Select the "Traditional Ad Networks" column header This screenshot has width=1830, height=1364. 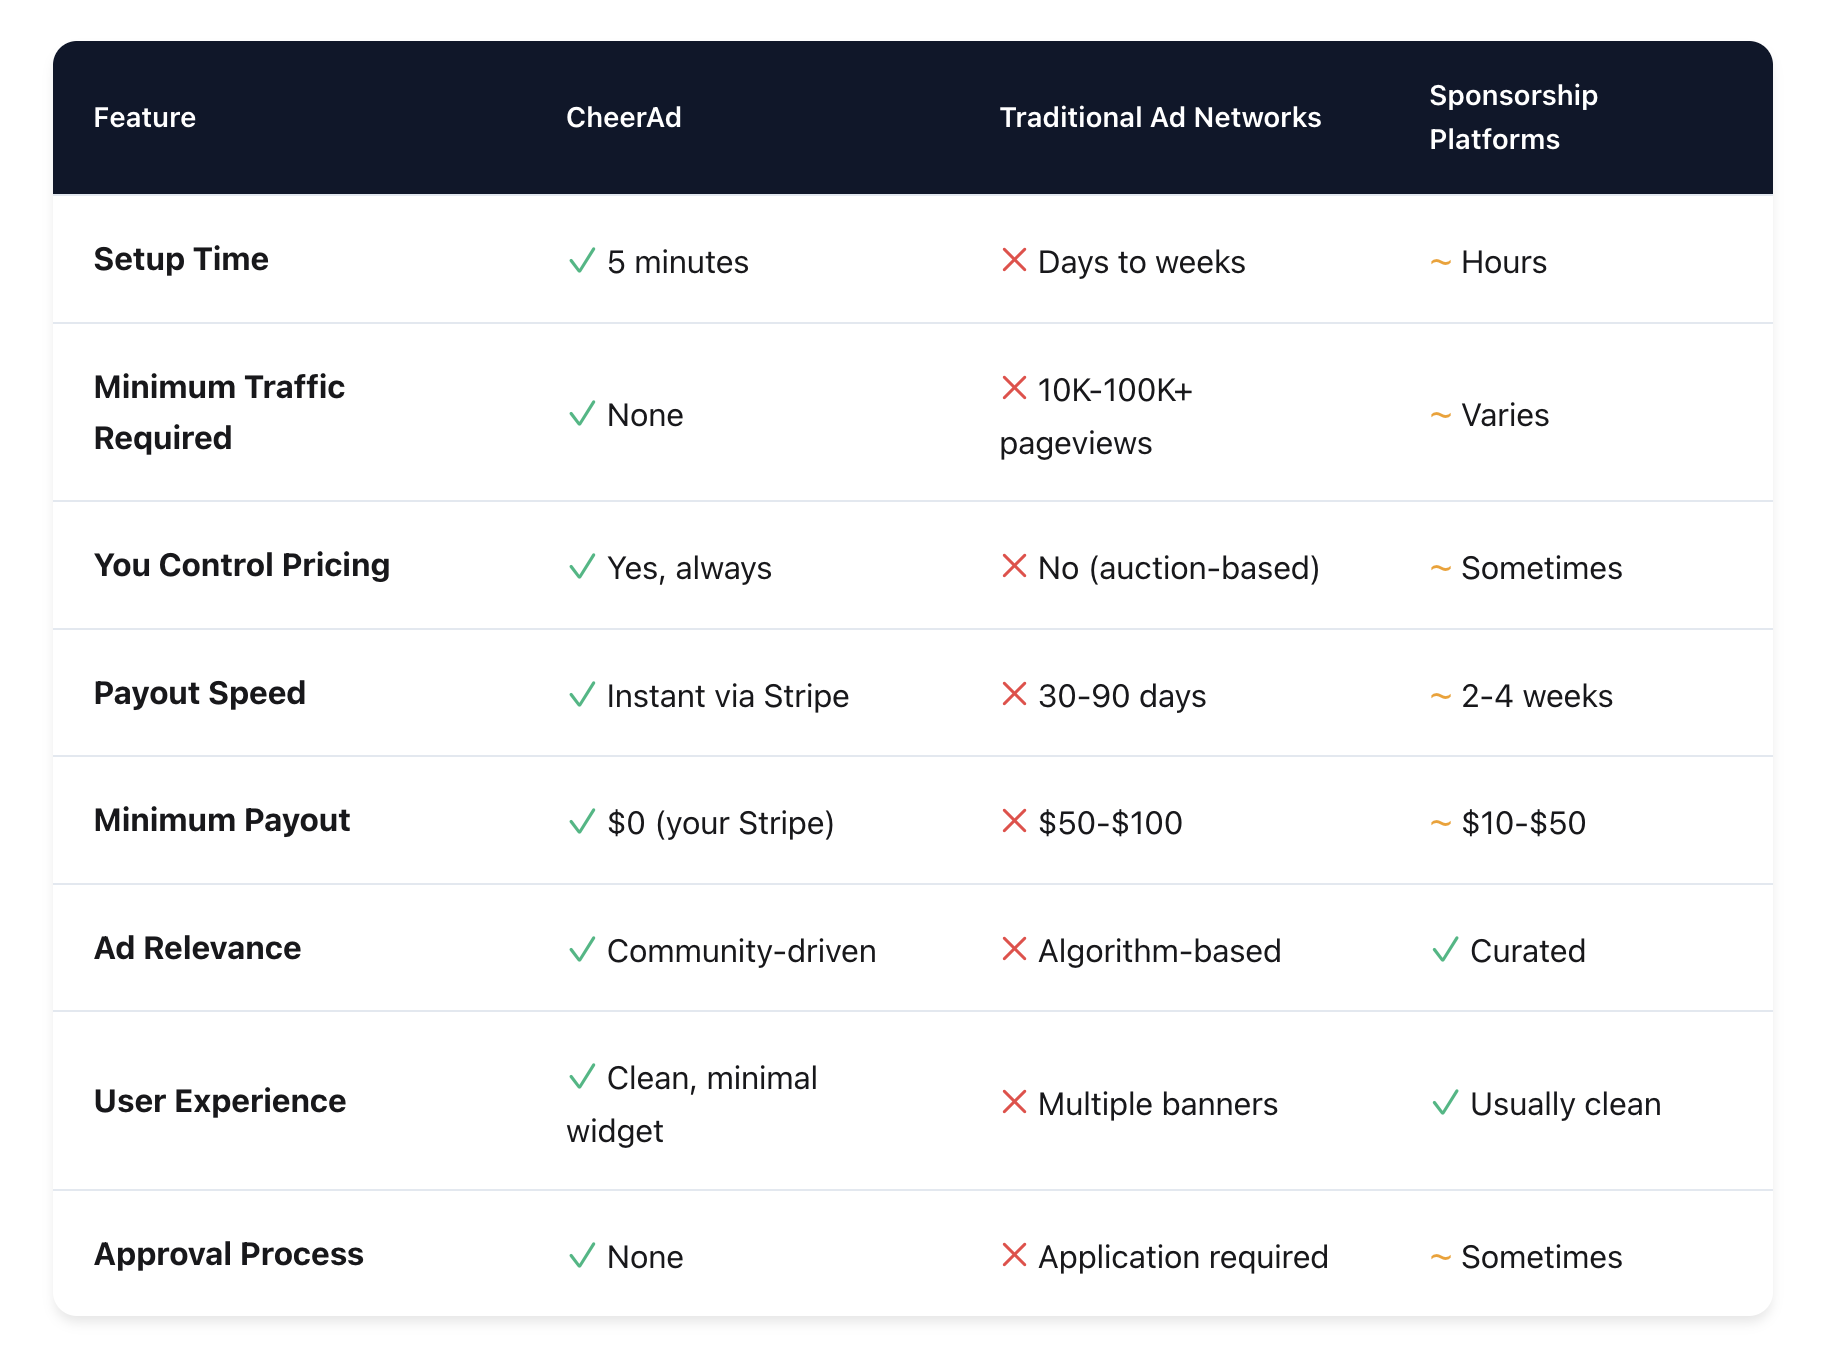(x=1160, y=117)
